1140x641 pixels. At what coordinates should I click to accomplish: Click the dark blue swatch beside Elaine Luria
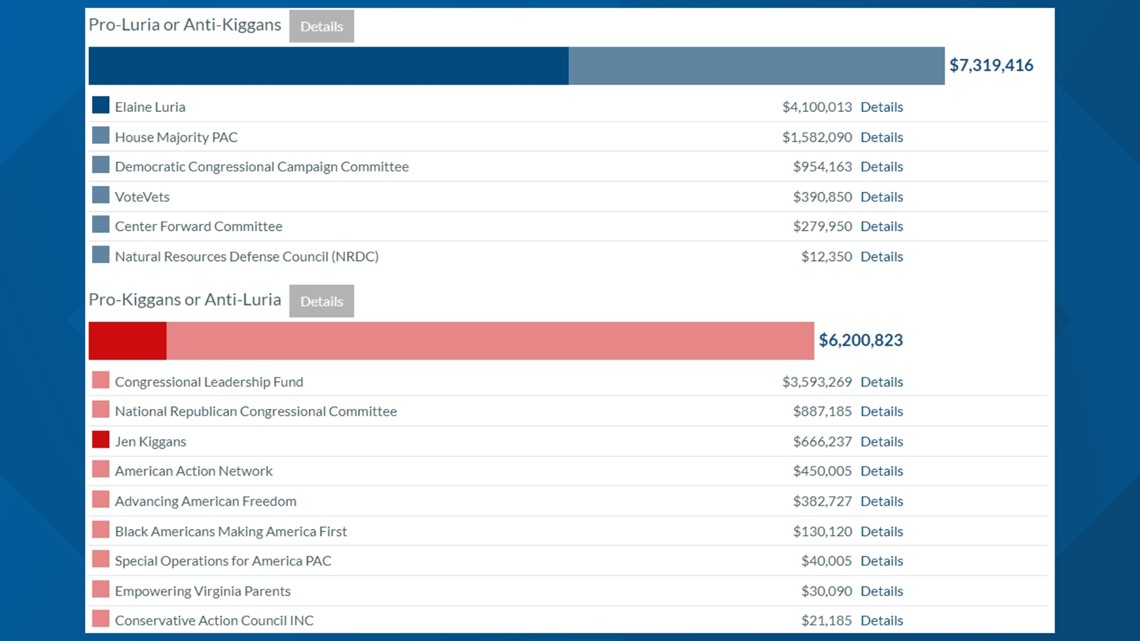click(101, 105)
